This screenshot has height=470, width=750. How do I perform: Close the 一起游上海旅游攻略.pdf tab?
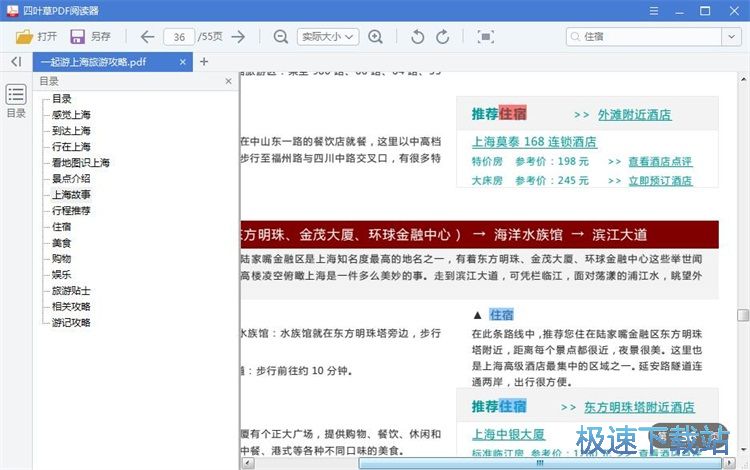click(x=183, y=62)
